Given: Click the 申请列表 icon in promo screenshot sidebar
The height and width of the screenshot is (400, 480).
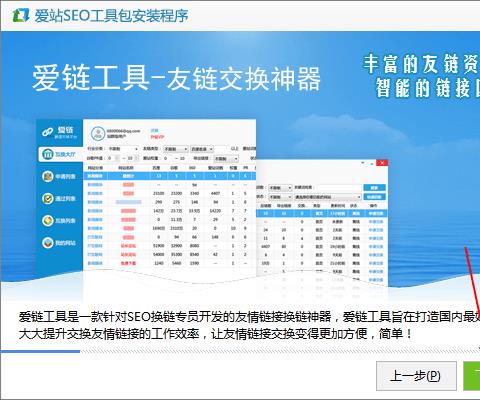Looking at the screenshot, I should tap(47, 176).
